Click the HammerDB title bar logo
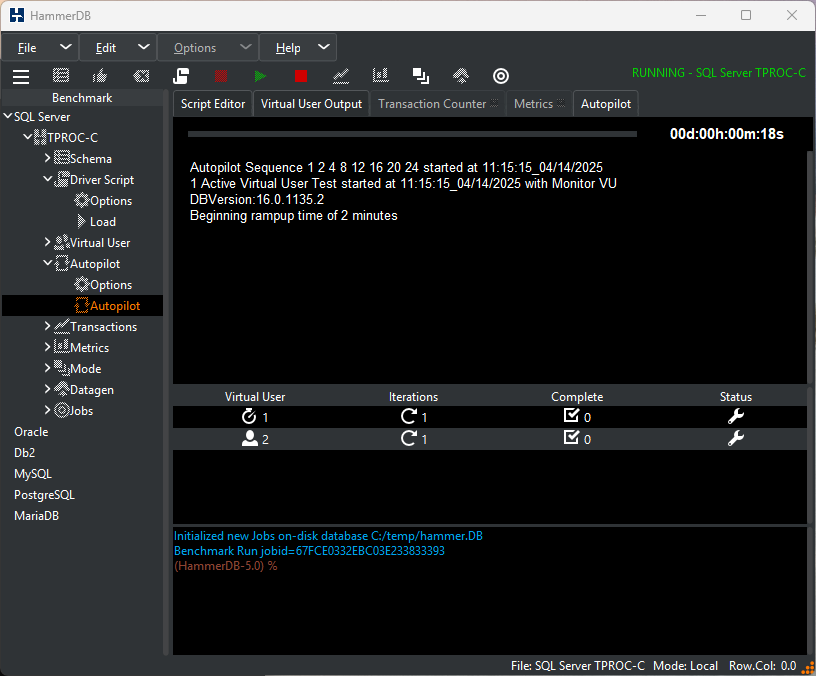The width and height of the screenshot is (816, 676). point(17,15)
